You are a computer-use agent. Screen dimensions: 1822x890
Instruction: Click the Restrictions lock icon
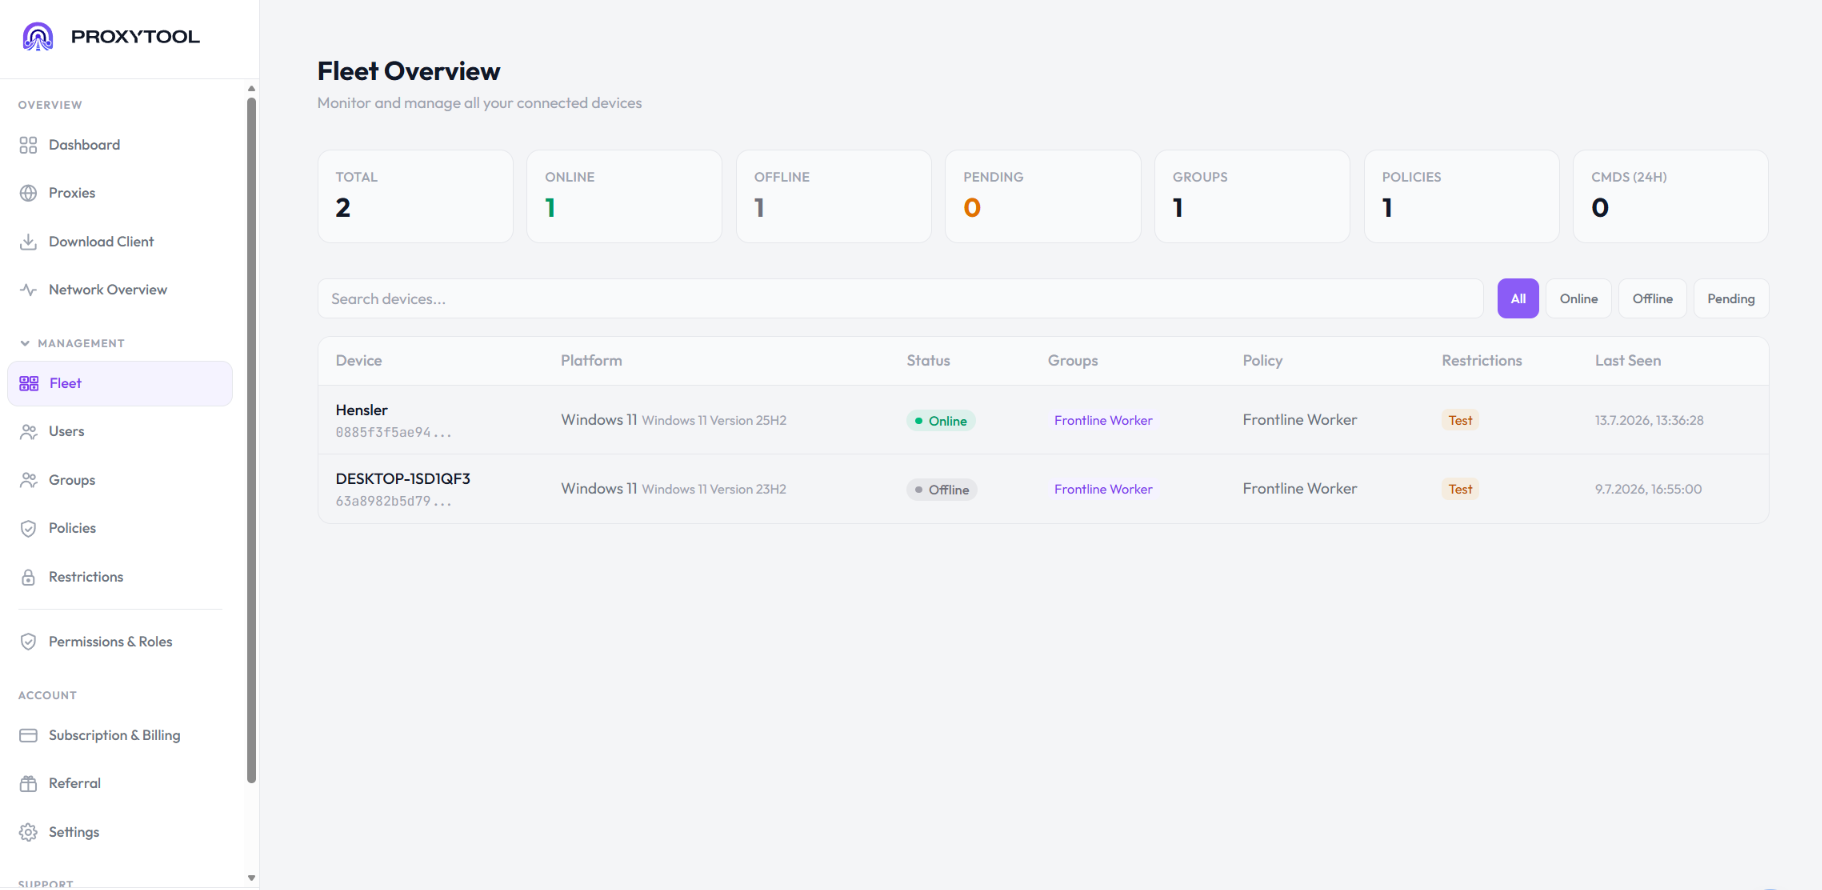[x=28, y=577]
